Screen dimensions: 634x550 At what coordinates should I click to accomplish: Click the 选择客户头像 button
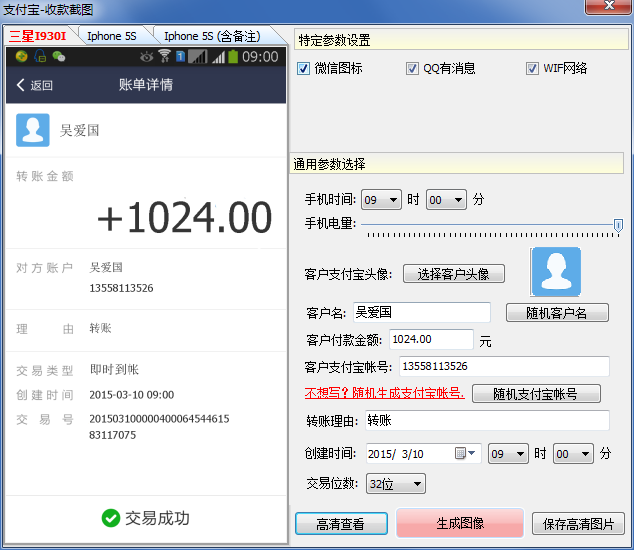[x=454, y=274]
